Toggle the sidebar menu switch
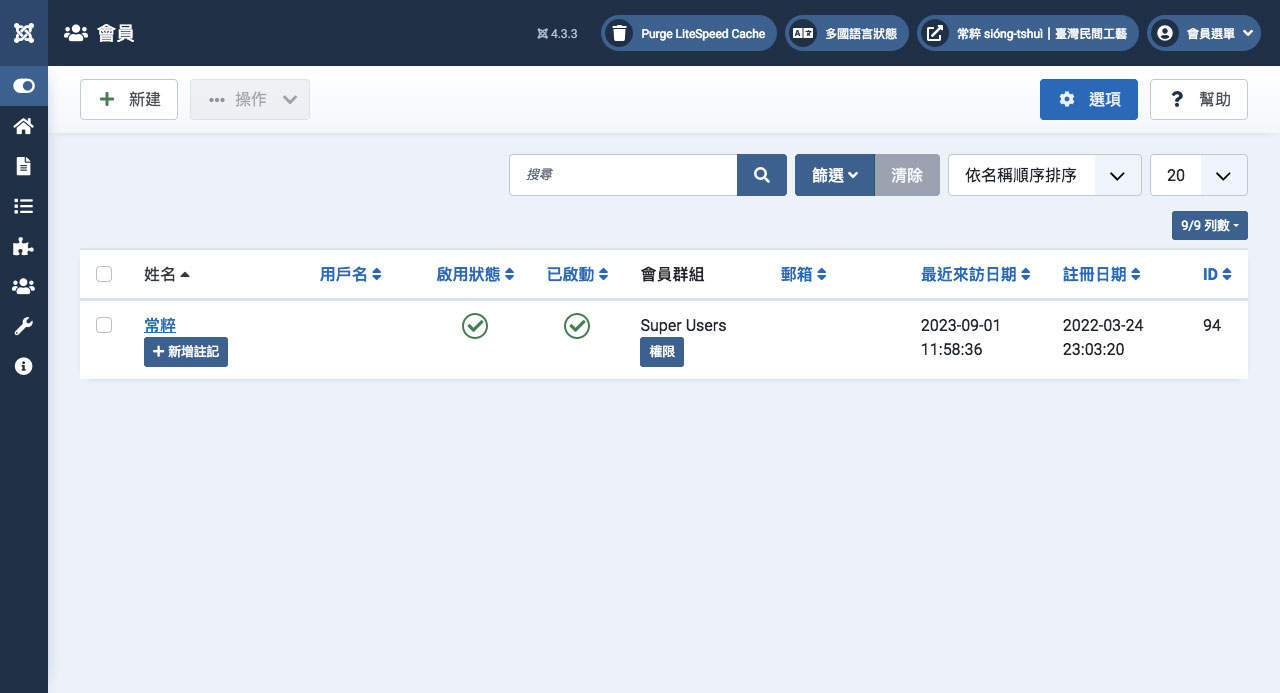Screen dimensions: 1280x693 pyautogui.click(x=24, y=86)
